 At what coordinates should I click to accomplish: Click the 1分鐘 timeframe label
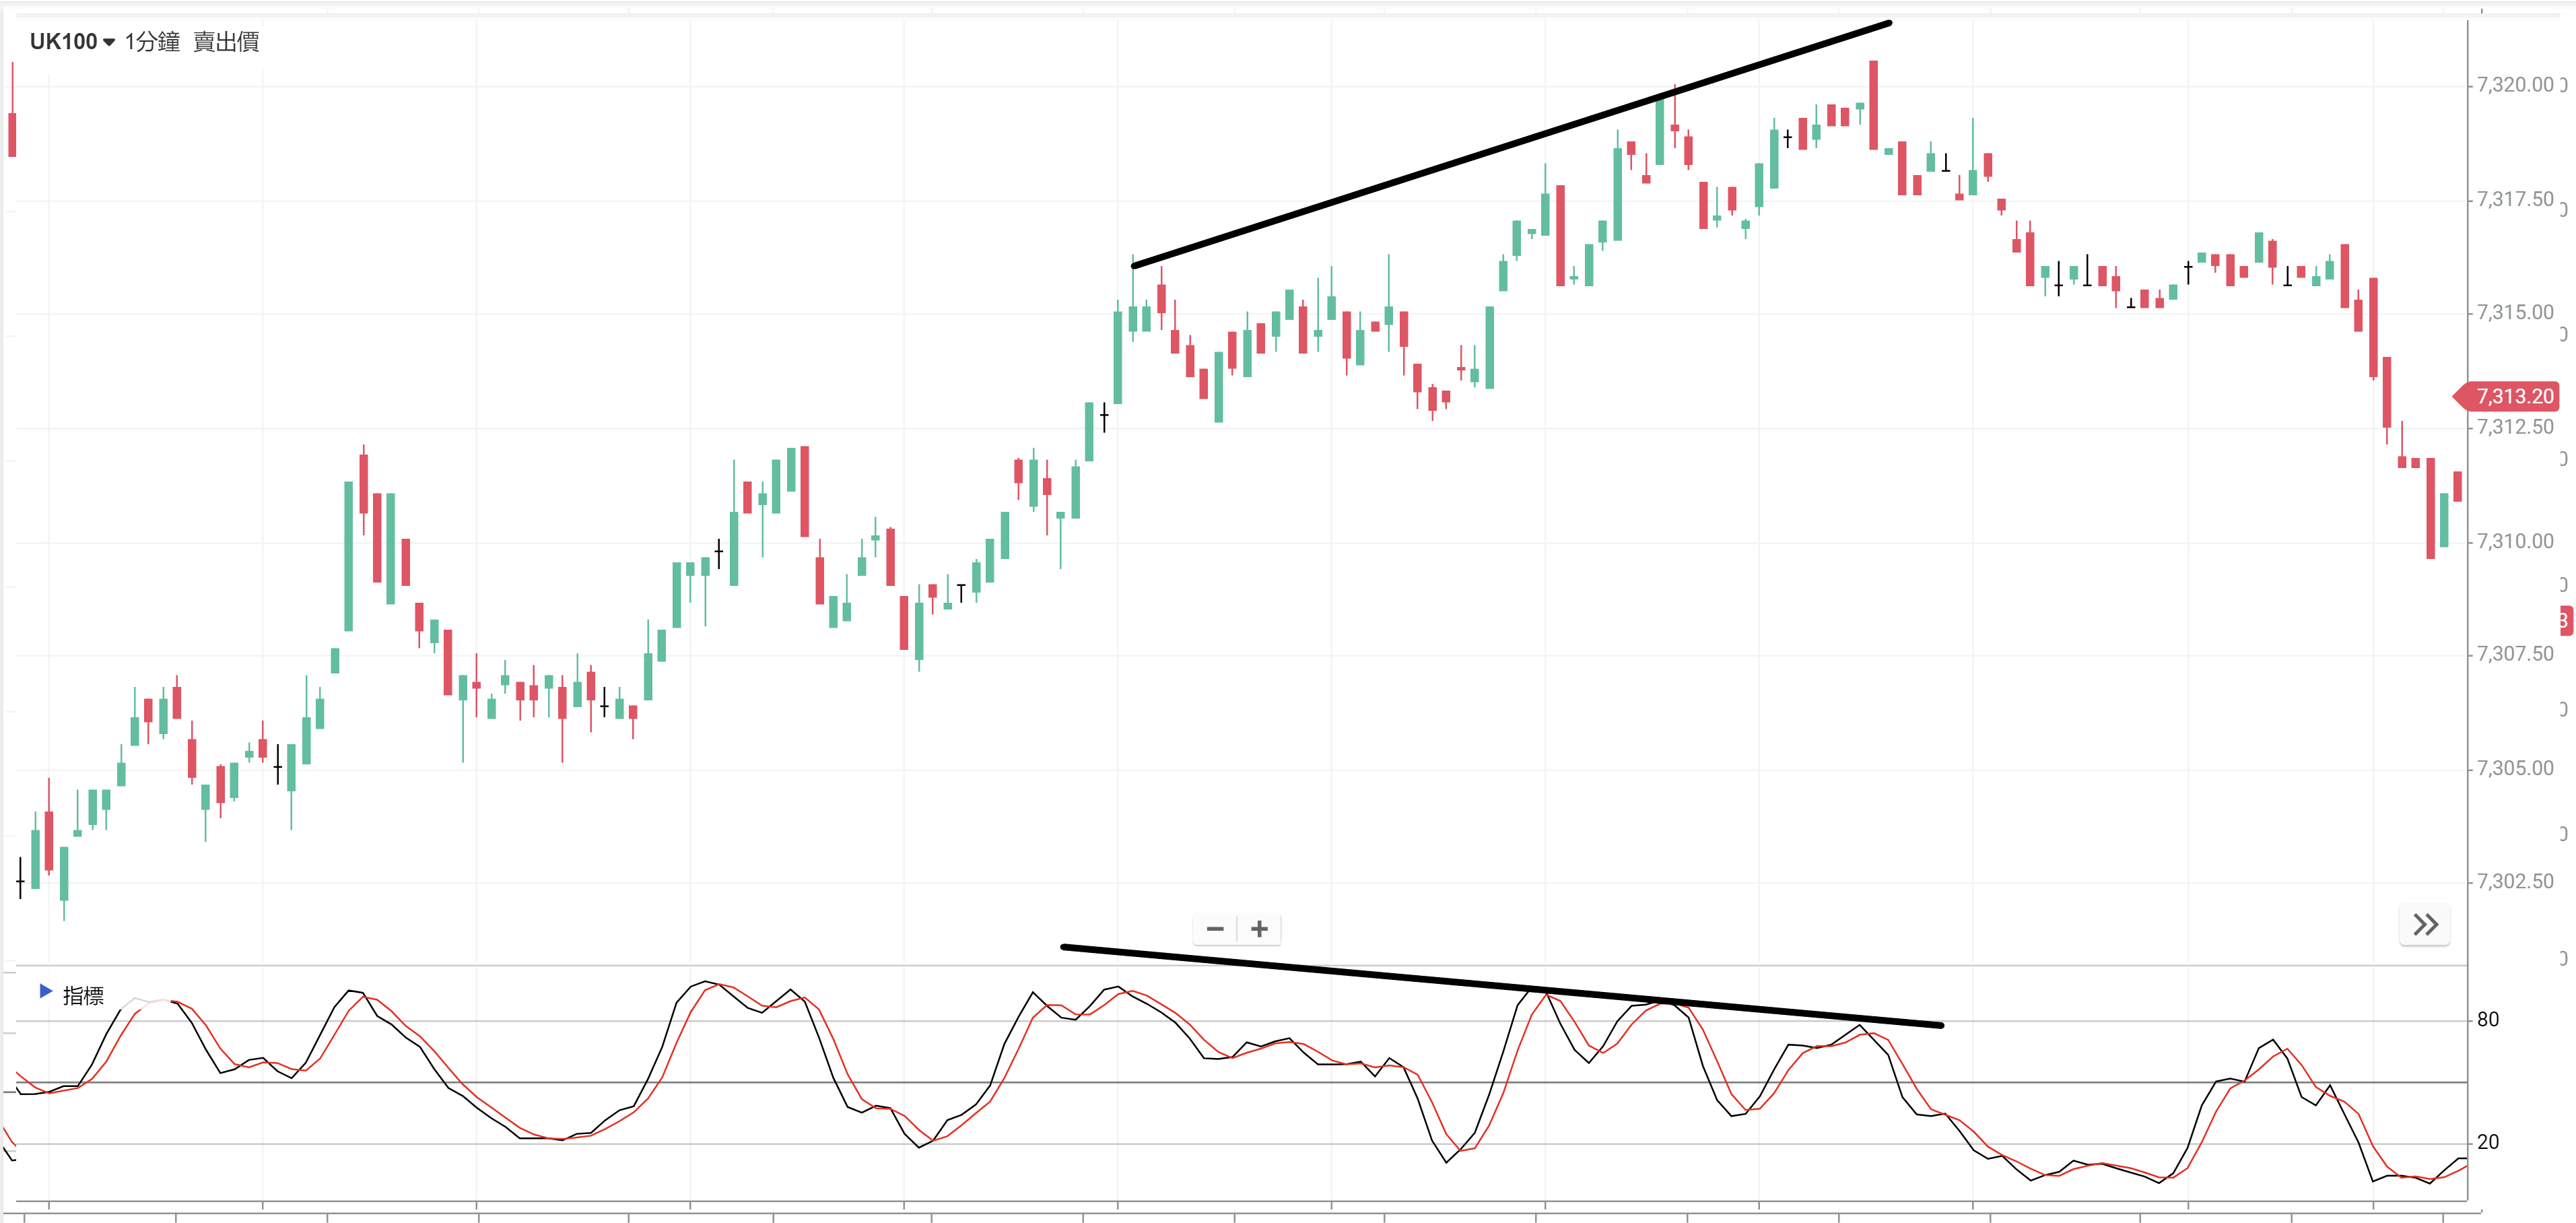152,42
